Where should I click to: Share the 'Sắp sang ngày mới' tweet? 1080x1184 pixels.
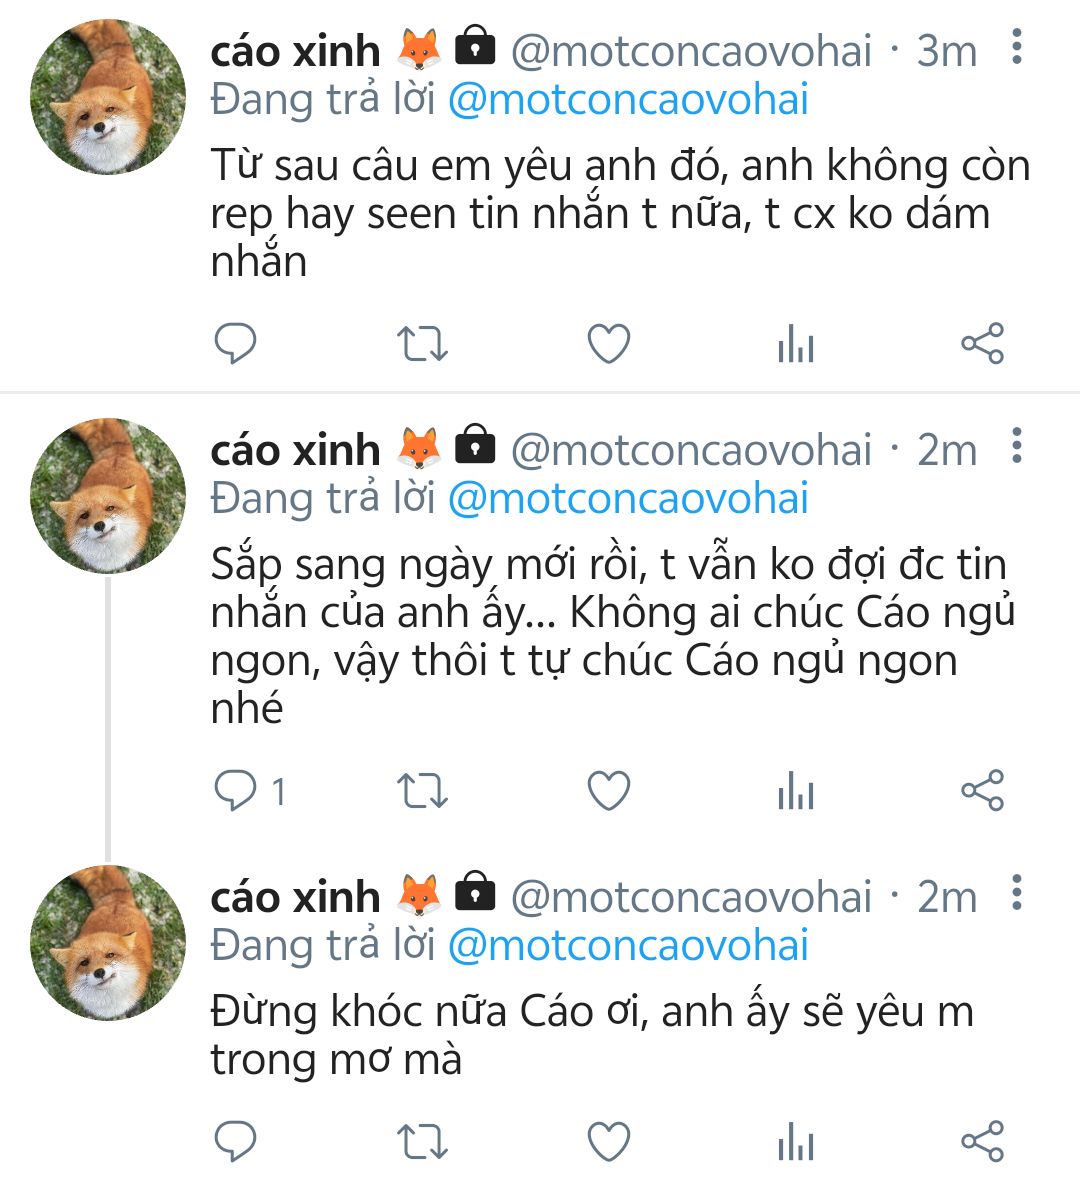tap(982, 791)
